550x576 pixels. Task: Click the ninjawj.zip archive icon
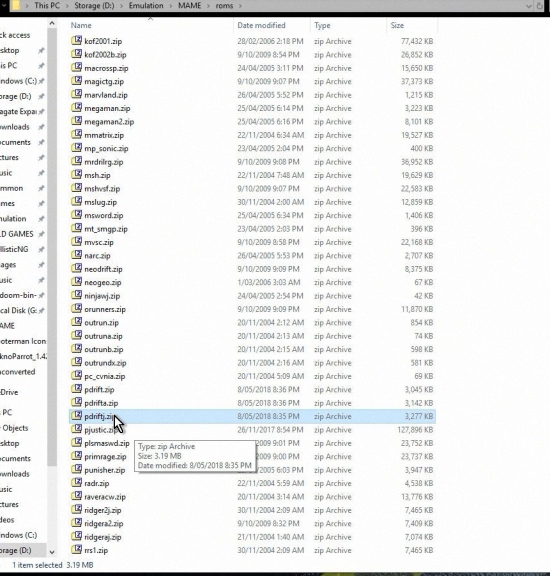pyautogui.click(x=76, y=295)
